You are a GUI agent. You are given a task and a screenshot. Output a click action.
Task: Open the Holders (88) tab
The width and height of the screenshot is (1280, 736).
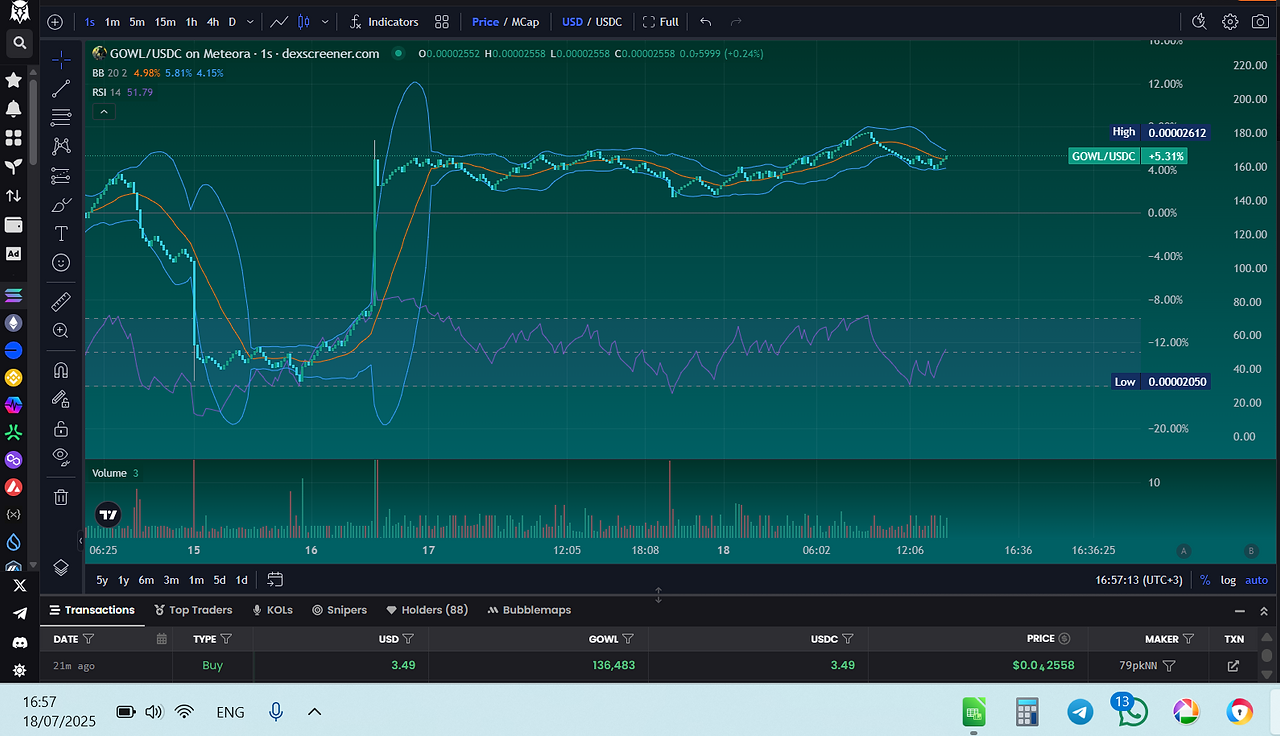(427, 610)
